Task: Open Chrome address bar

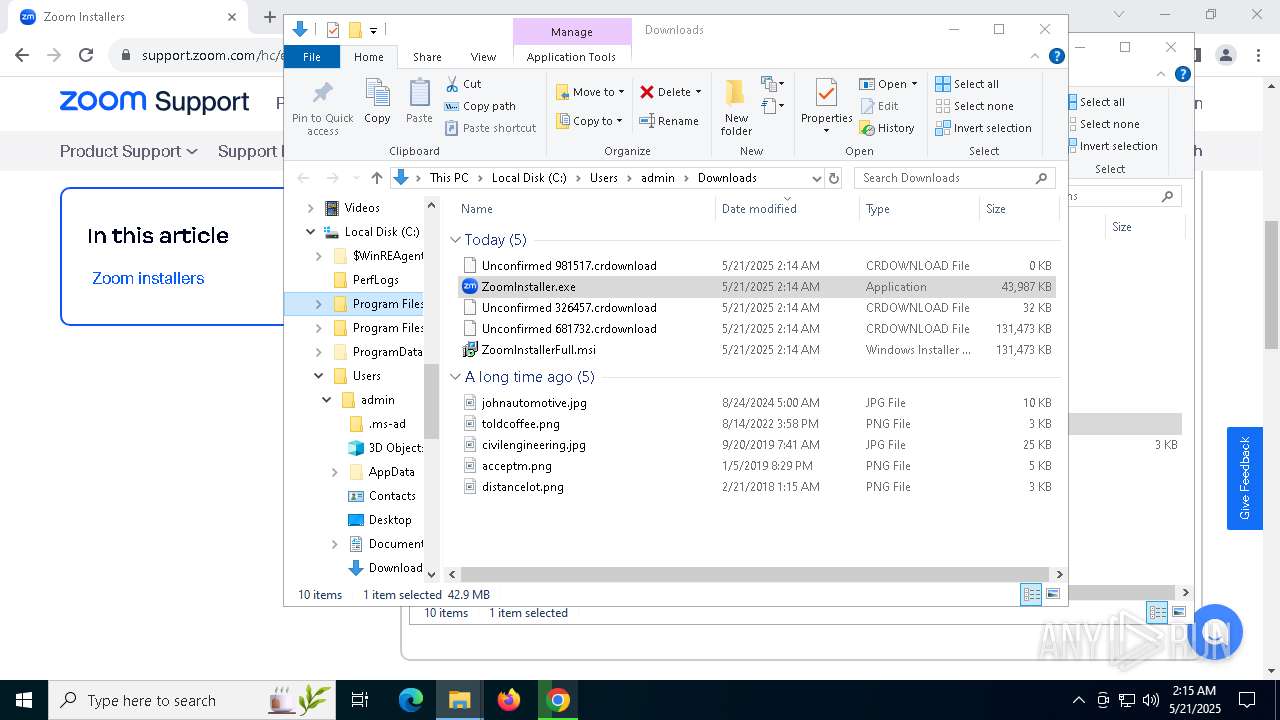Action: 200,56
